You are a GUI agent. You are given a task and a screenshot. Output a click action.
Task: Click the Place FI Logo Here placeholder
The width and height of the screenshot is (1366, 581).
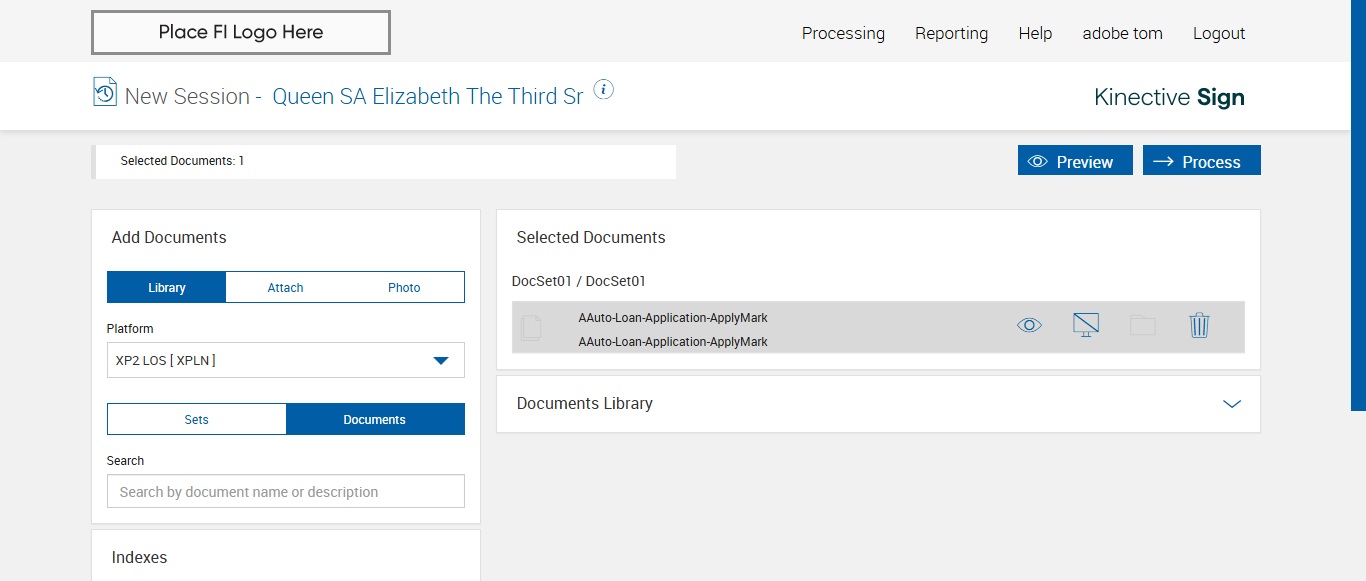(241, 33)
